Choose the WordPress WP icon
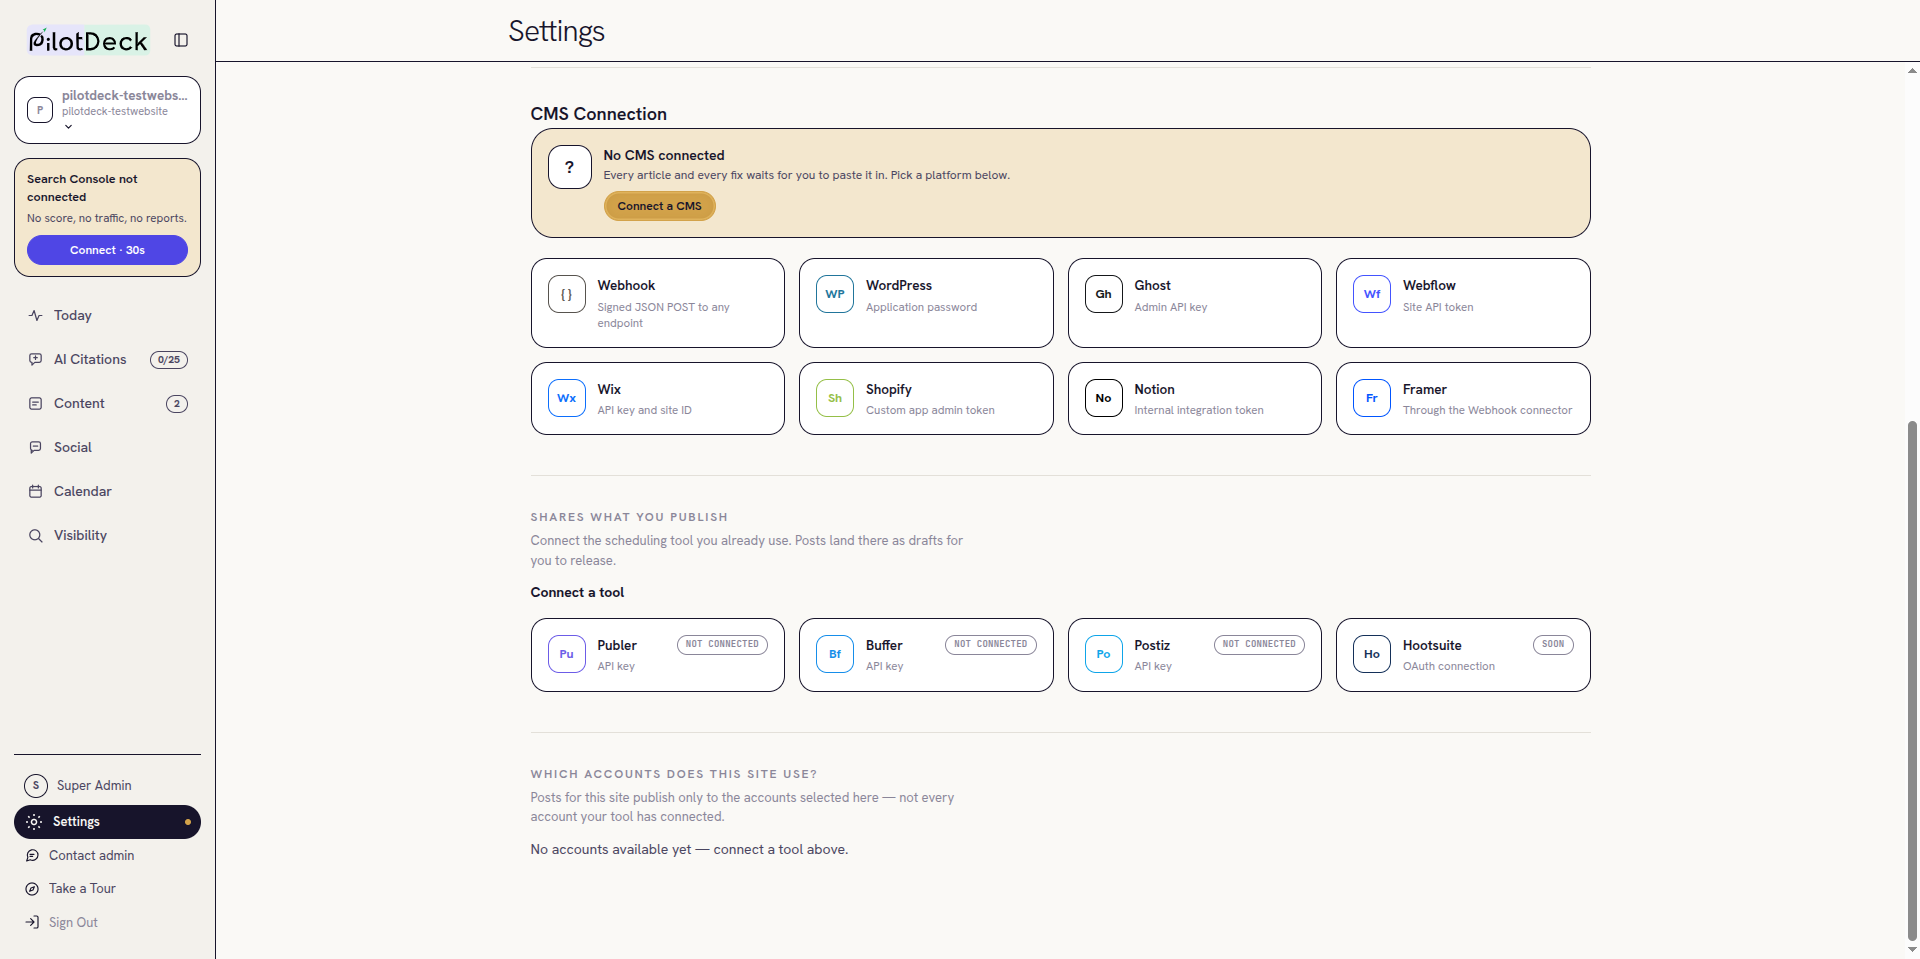The width and height of the screenshot is (1920, 959). (x=835, y=294)
